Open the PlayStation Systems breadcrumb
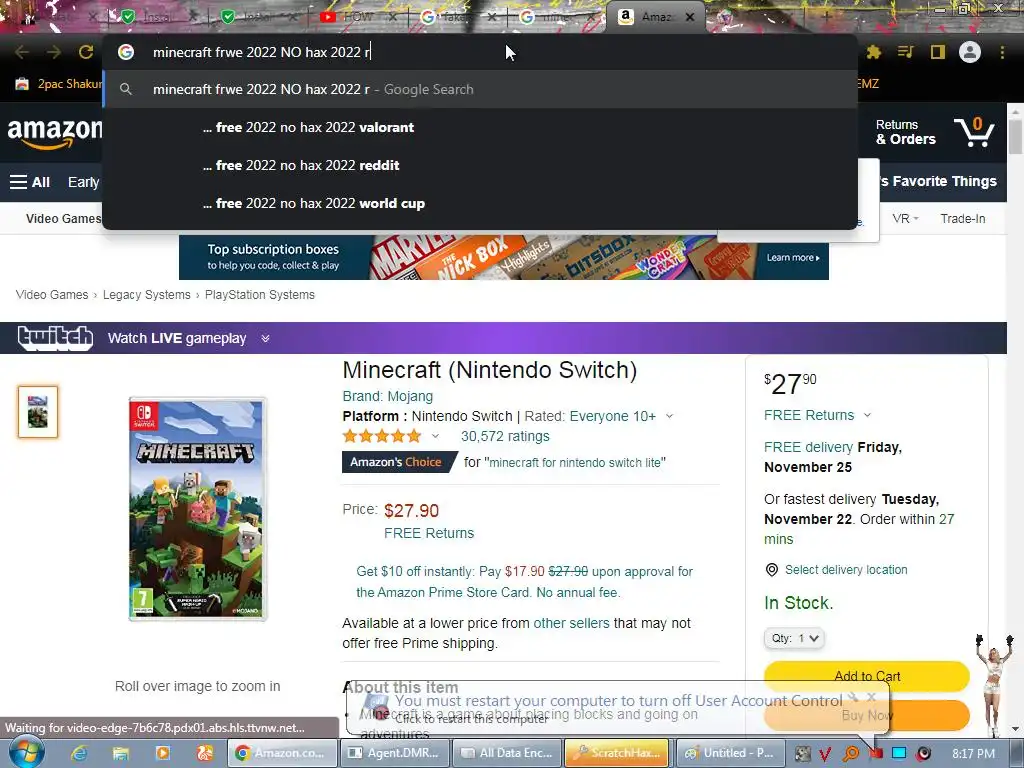 259,295
